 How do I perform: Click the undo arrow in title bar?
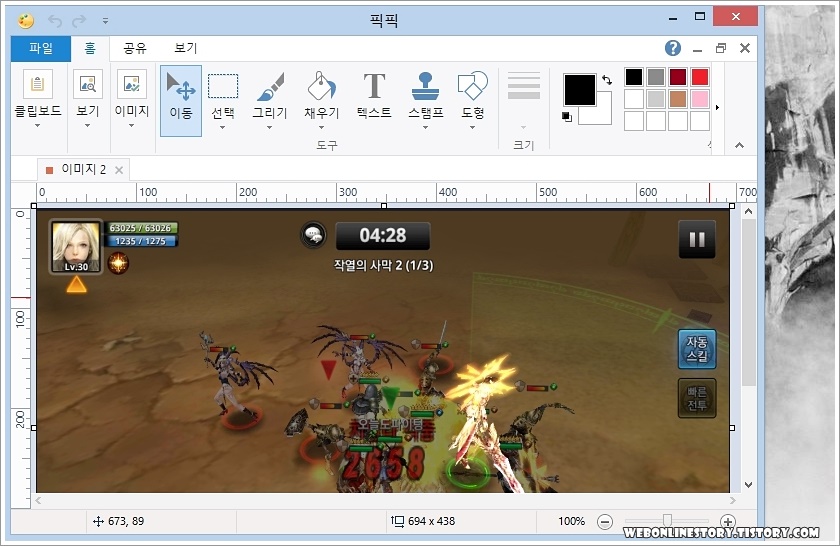pyautogui.click(x=55, y=21)
